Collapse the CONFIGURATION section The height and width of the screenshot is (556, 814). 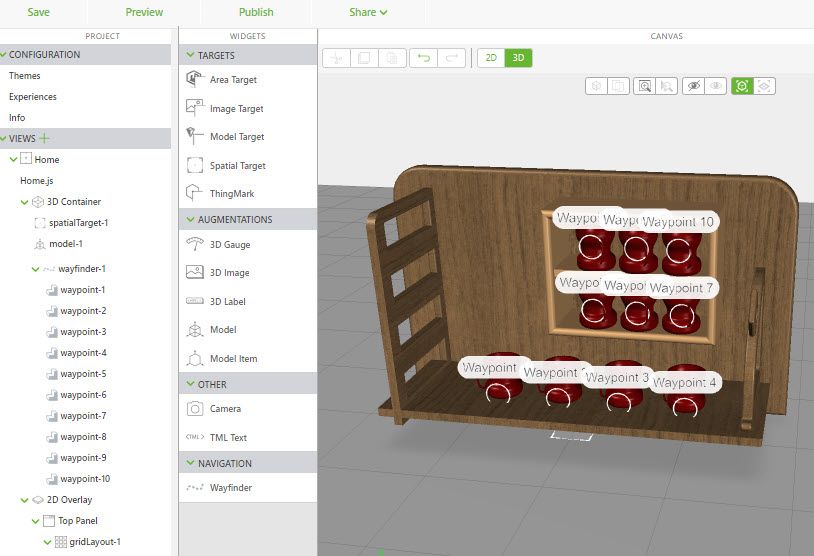click(4, 55)
